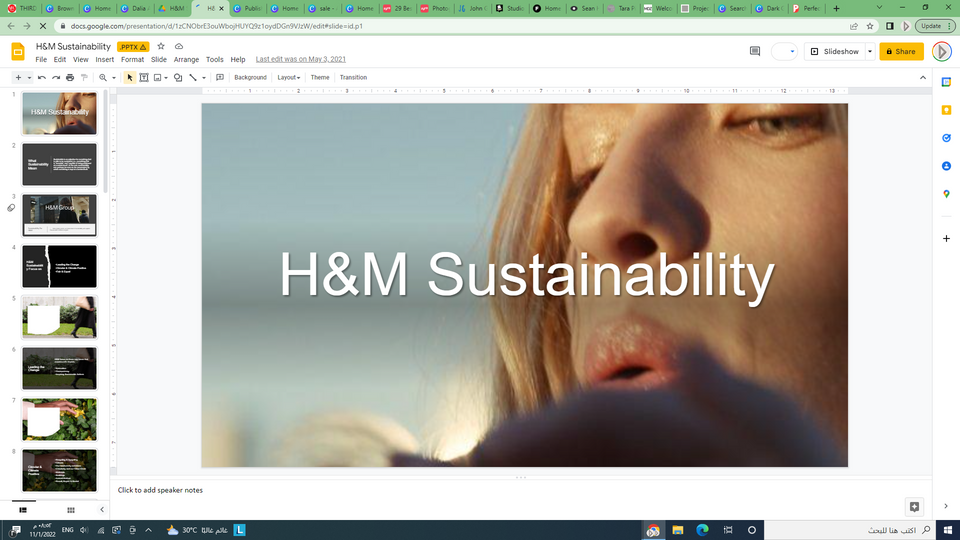
Task: Open Google Maps side panel
Action: pos(946,194)
